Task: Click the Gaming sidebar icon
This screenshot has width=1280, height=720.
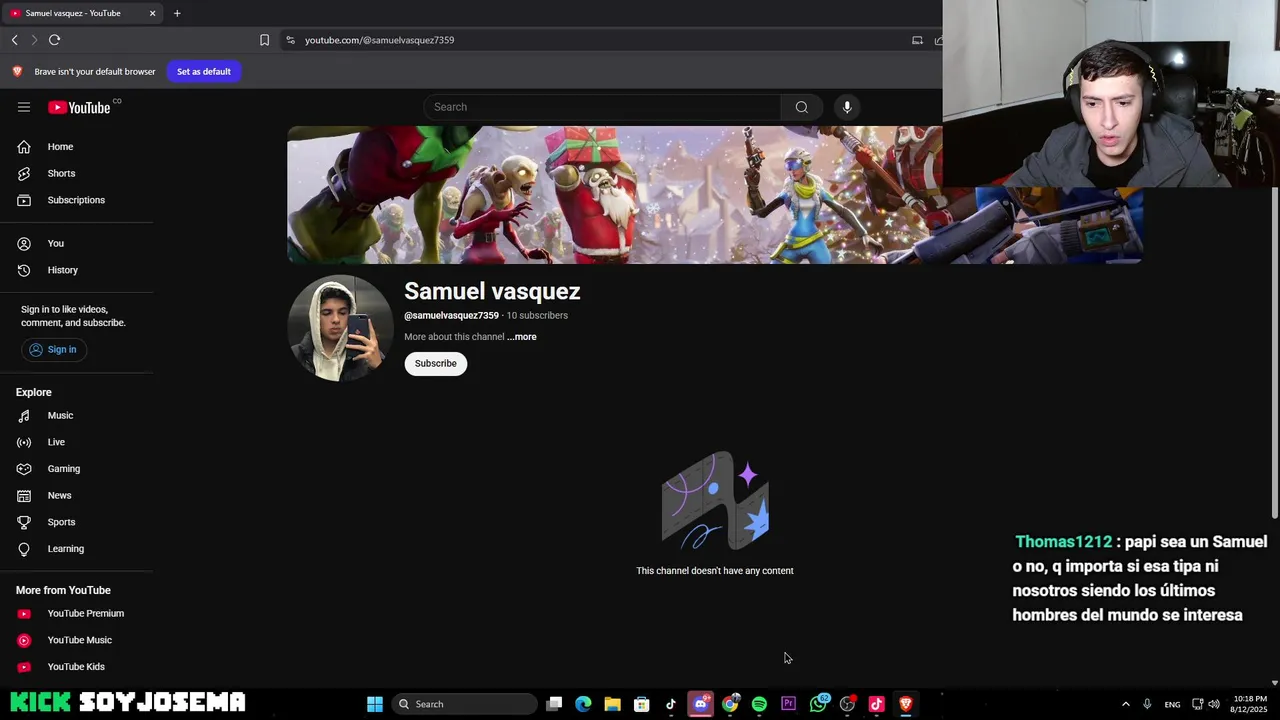Action: click(24, 469)
